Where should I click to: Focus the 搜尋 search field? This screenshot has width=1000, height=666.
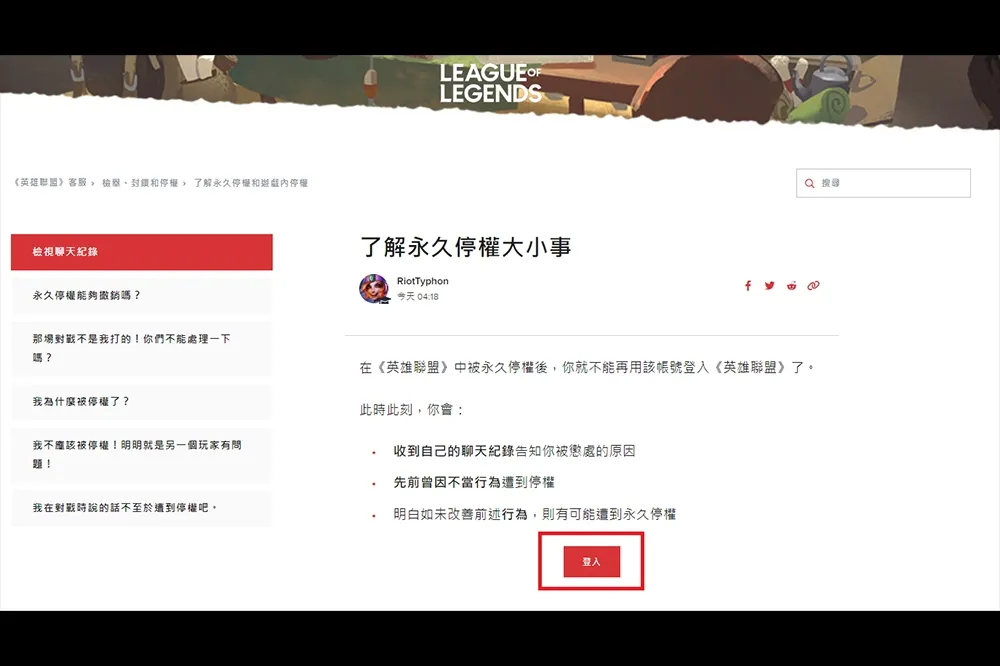coord(883,183)
